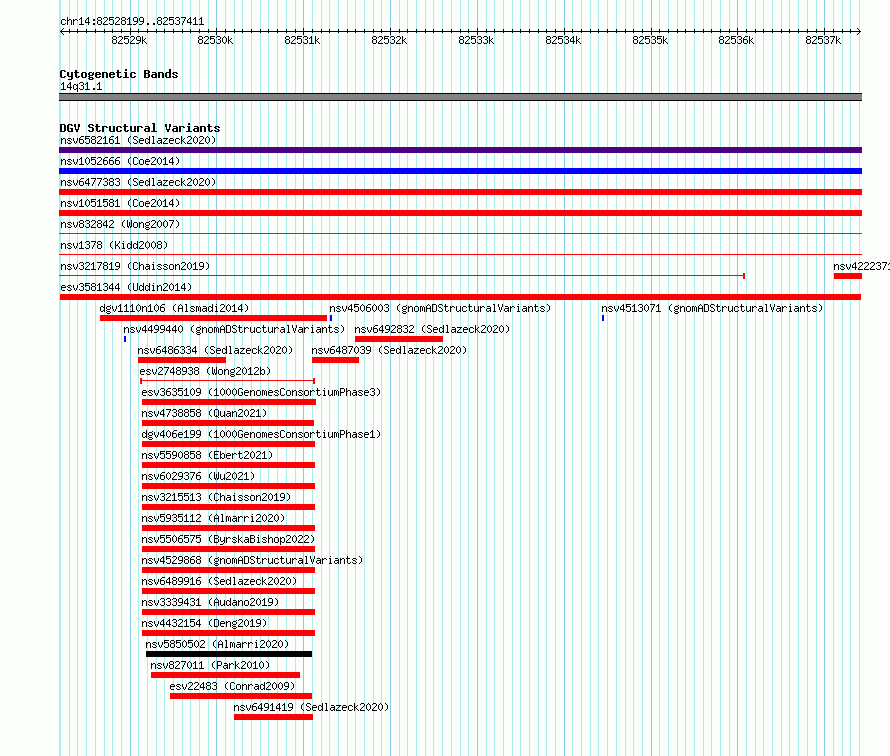Open the nsv1378 (Kidd2008) variant
Image resolution: width=890 pixels, height=756 pixels.
(x=114, y=245)
